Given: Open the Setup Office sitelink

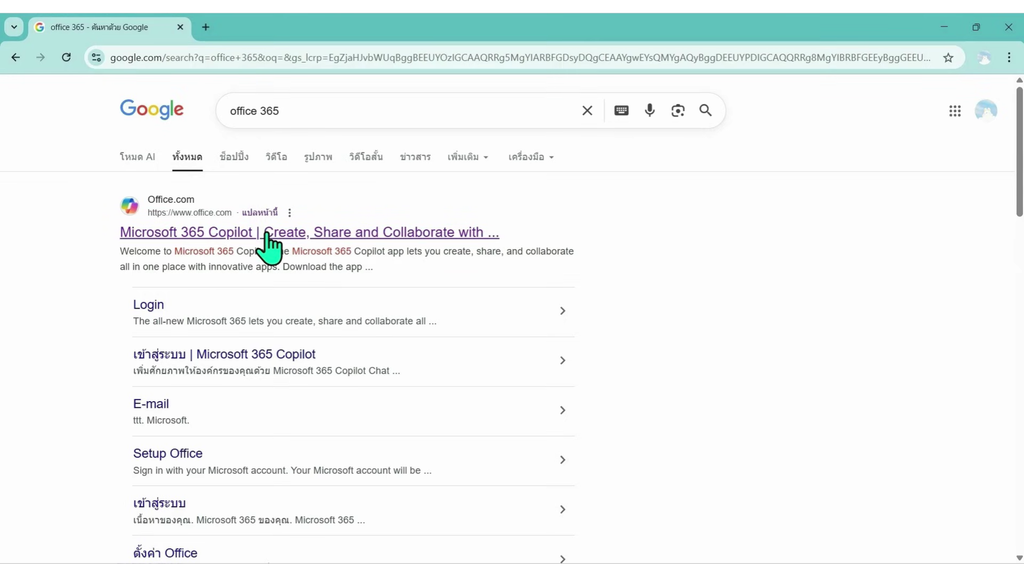Looking at the screenshot, I should [x=168, y=453].
